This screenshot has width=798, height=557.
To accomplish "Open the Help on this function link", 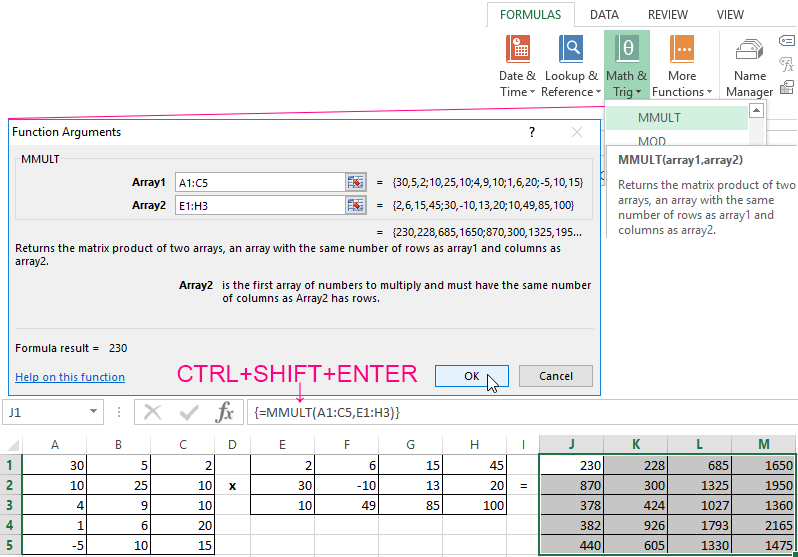I will point(70,377).
